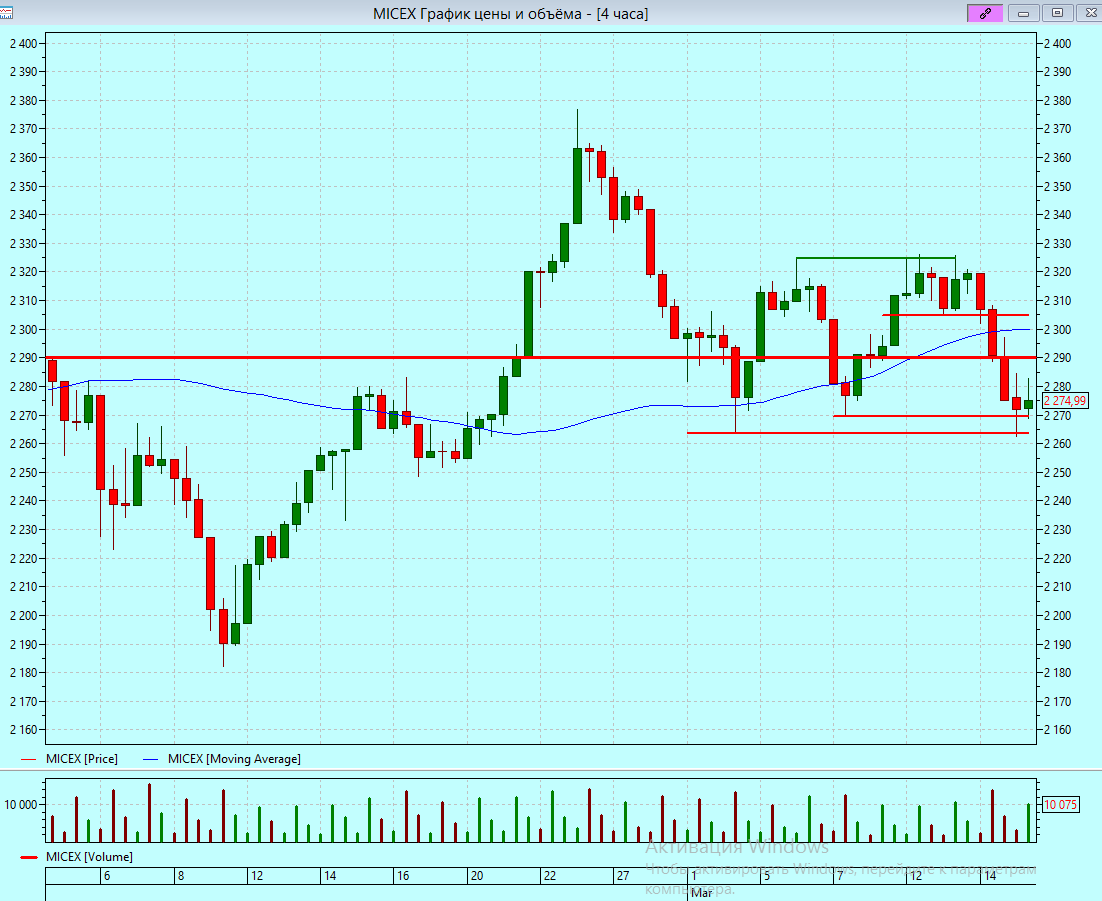The image size is (1102, 901).
Task: Click date label 22 on time axis
Action: click(550, 876)
